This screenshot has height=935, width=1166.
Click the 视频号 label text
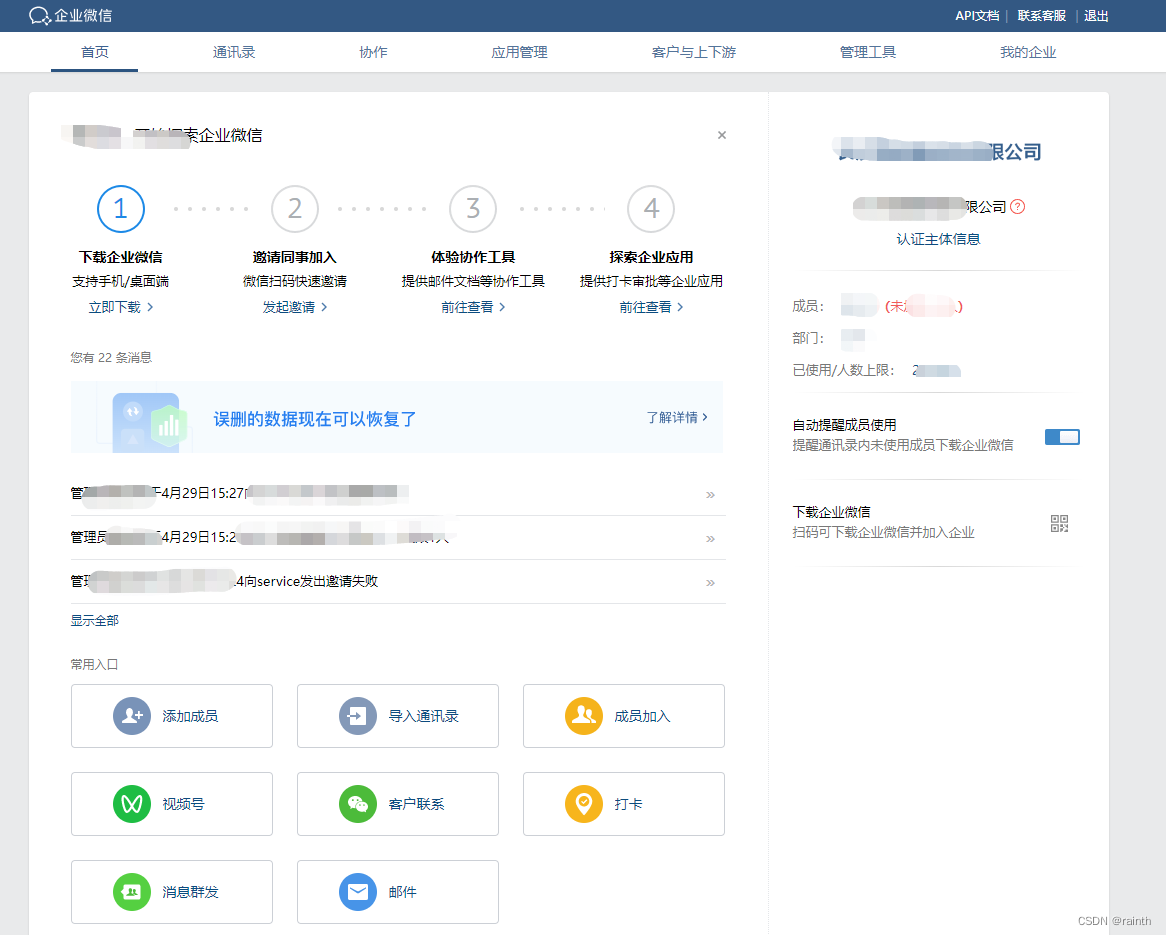pos(183,804)
